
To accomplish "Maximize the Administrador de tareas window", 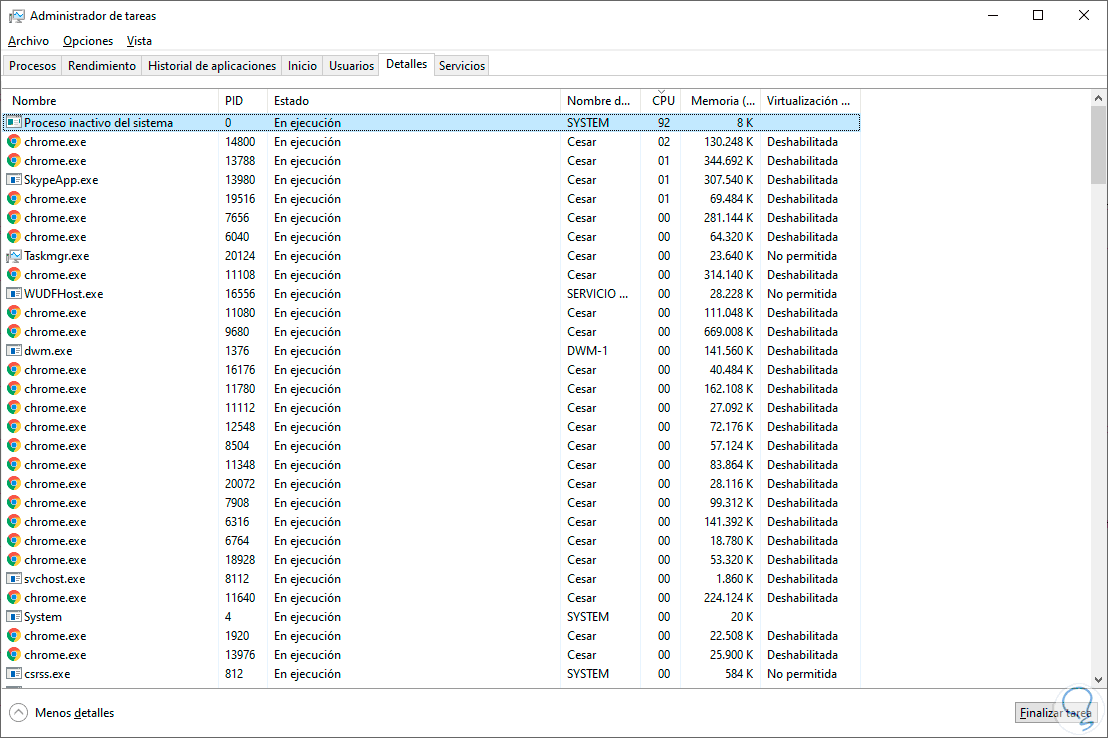I will (1038, 16).
